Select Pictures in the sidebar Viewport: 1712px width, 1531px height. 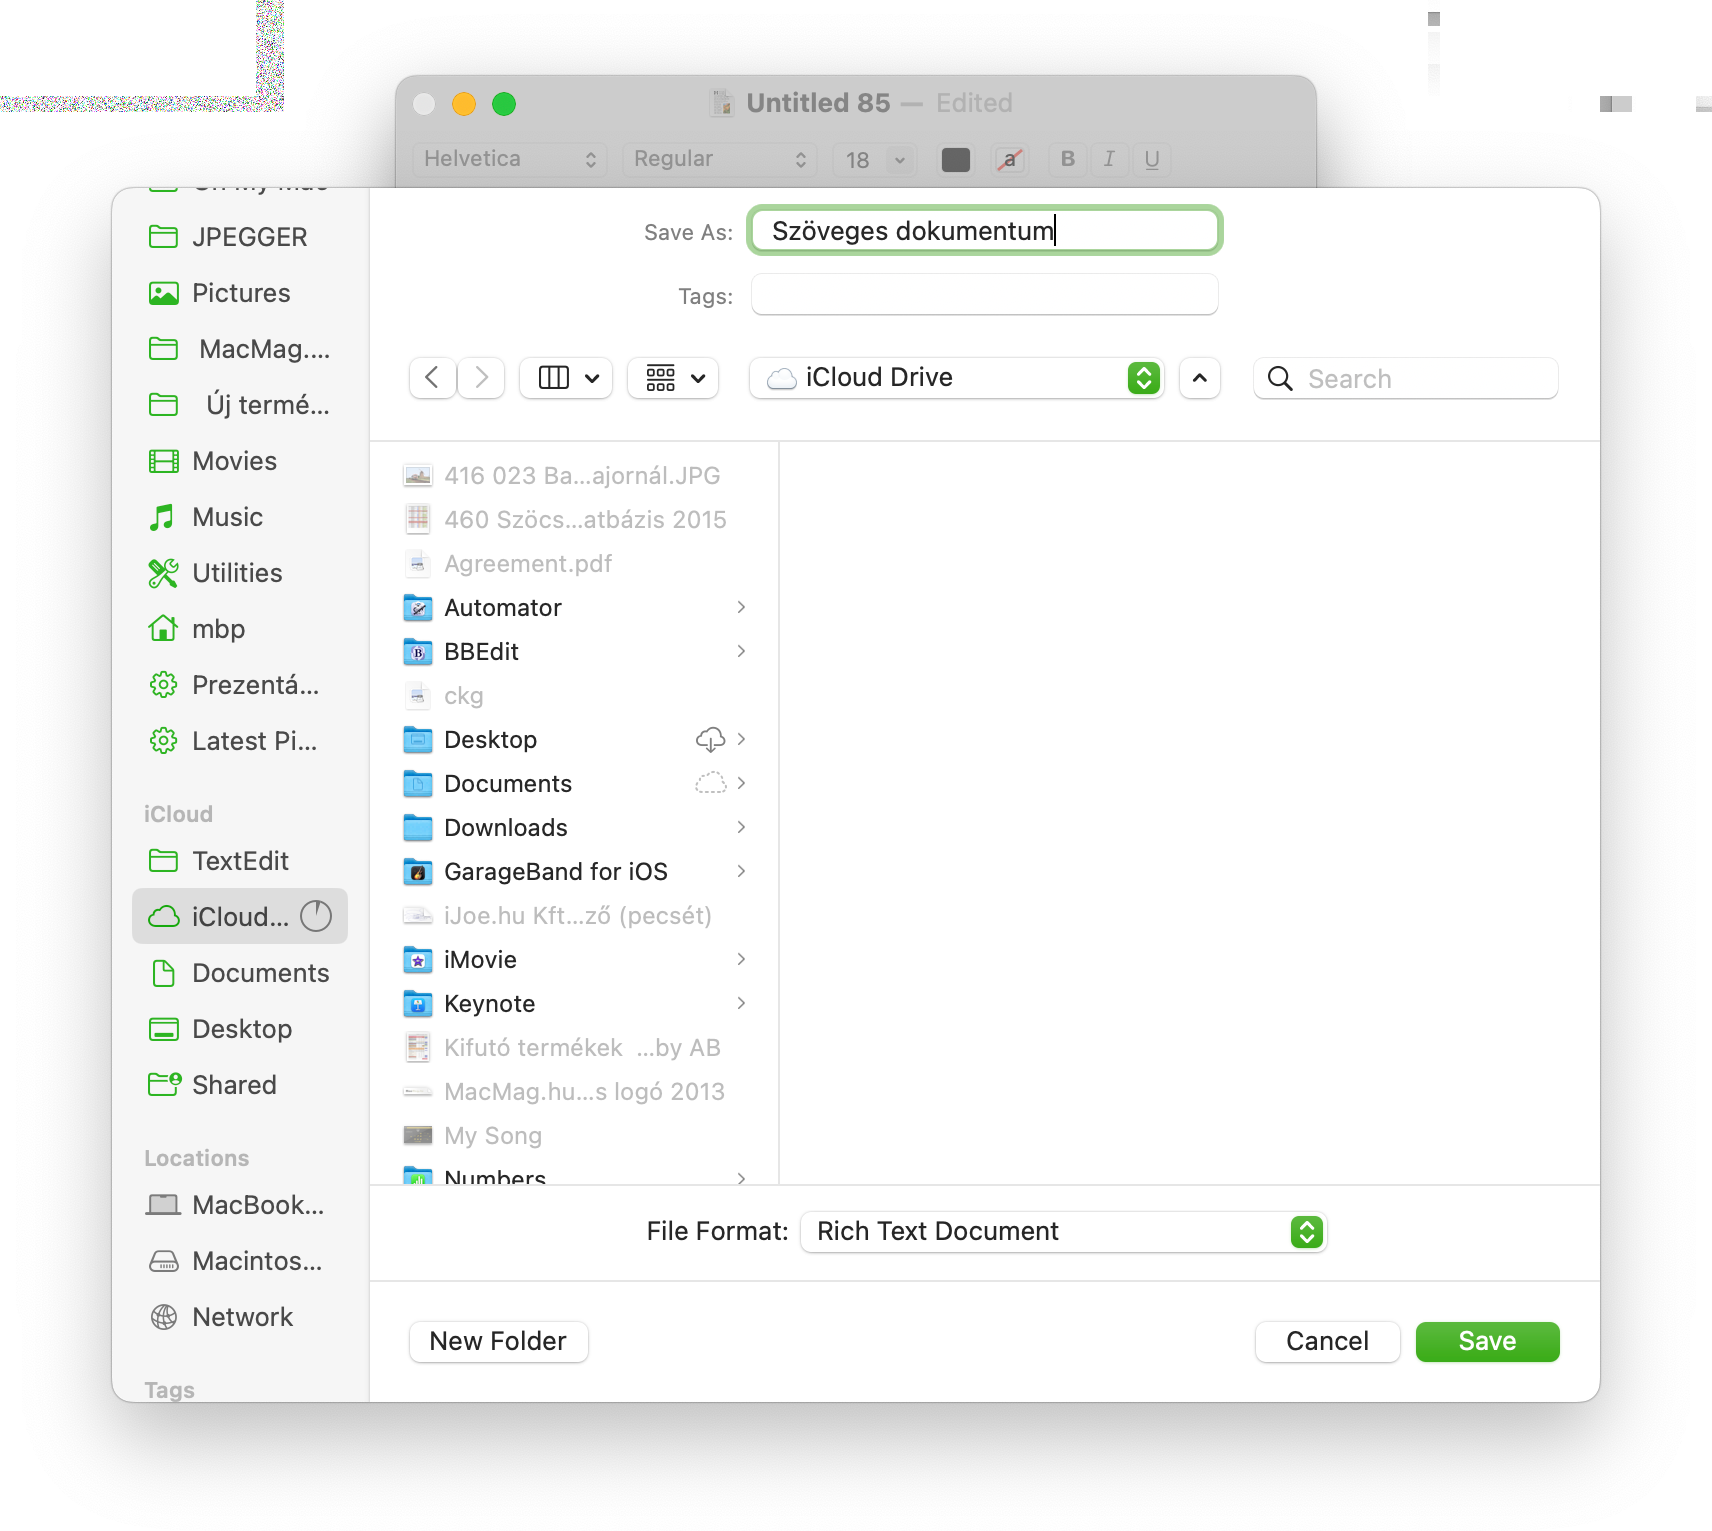pos(240,293)
